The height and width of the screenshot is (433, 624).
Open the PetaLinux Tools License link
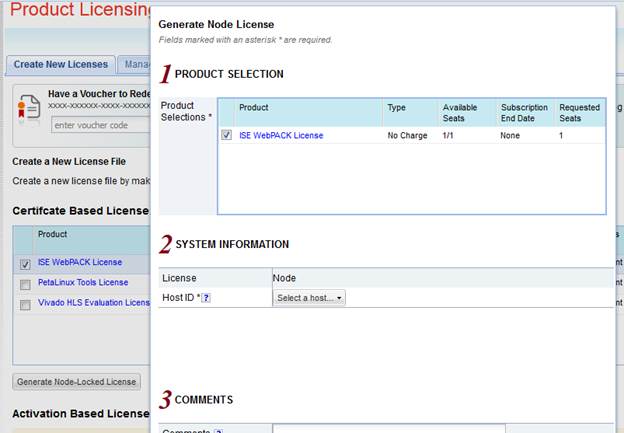83,282
